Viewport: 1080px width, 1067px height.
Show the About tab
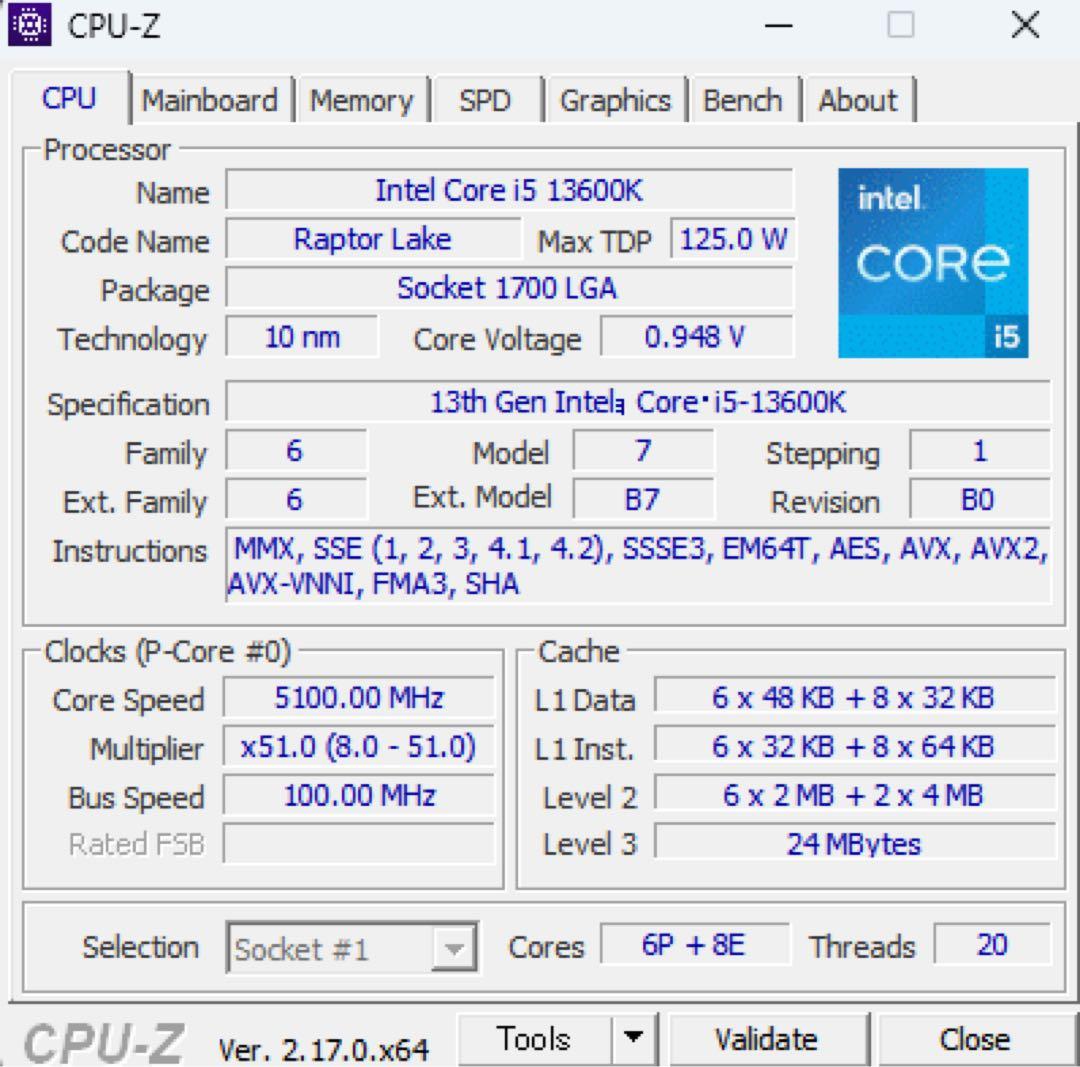[858, 100]
